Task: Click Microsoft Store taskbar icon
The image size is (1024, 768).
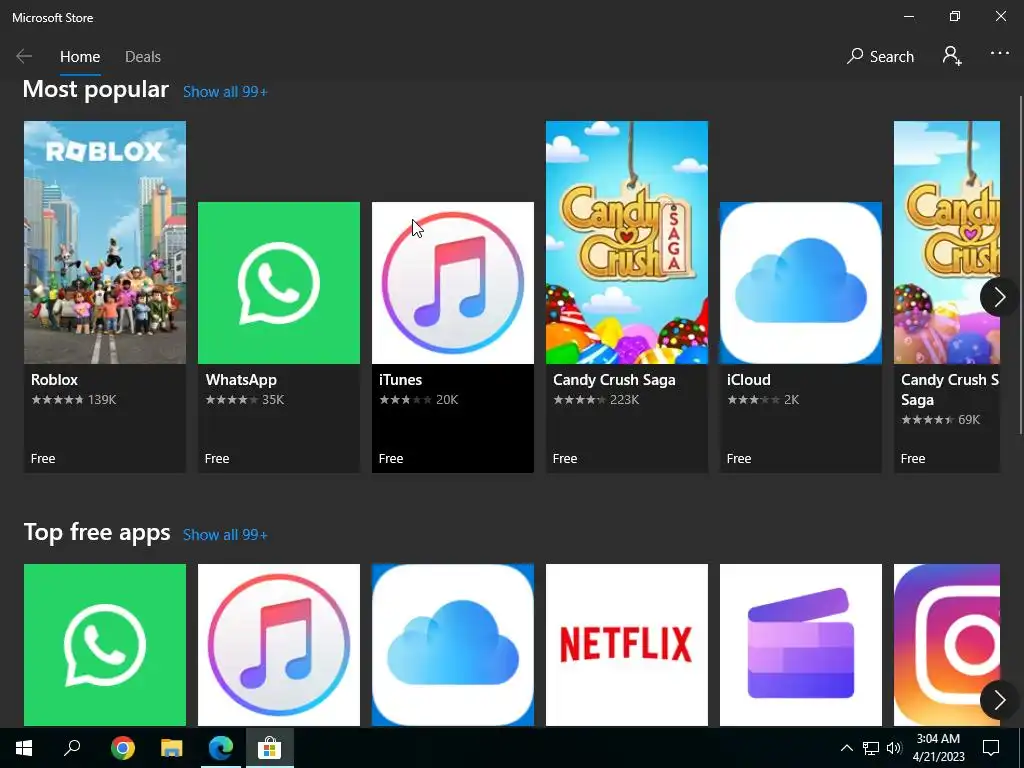Action: coord(269,748)
